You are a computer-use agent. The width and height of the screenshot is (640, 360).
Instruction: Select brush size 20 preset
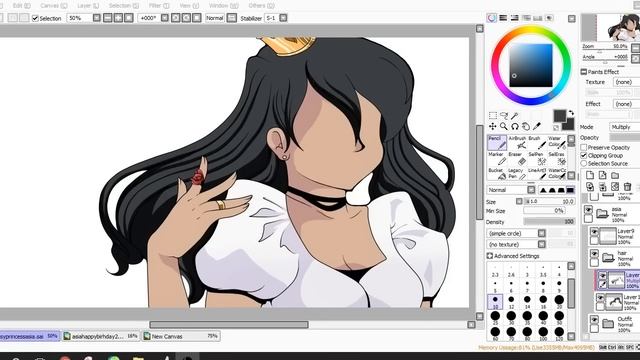559,302
